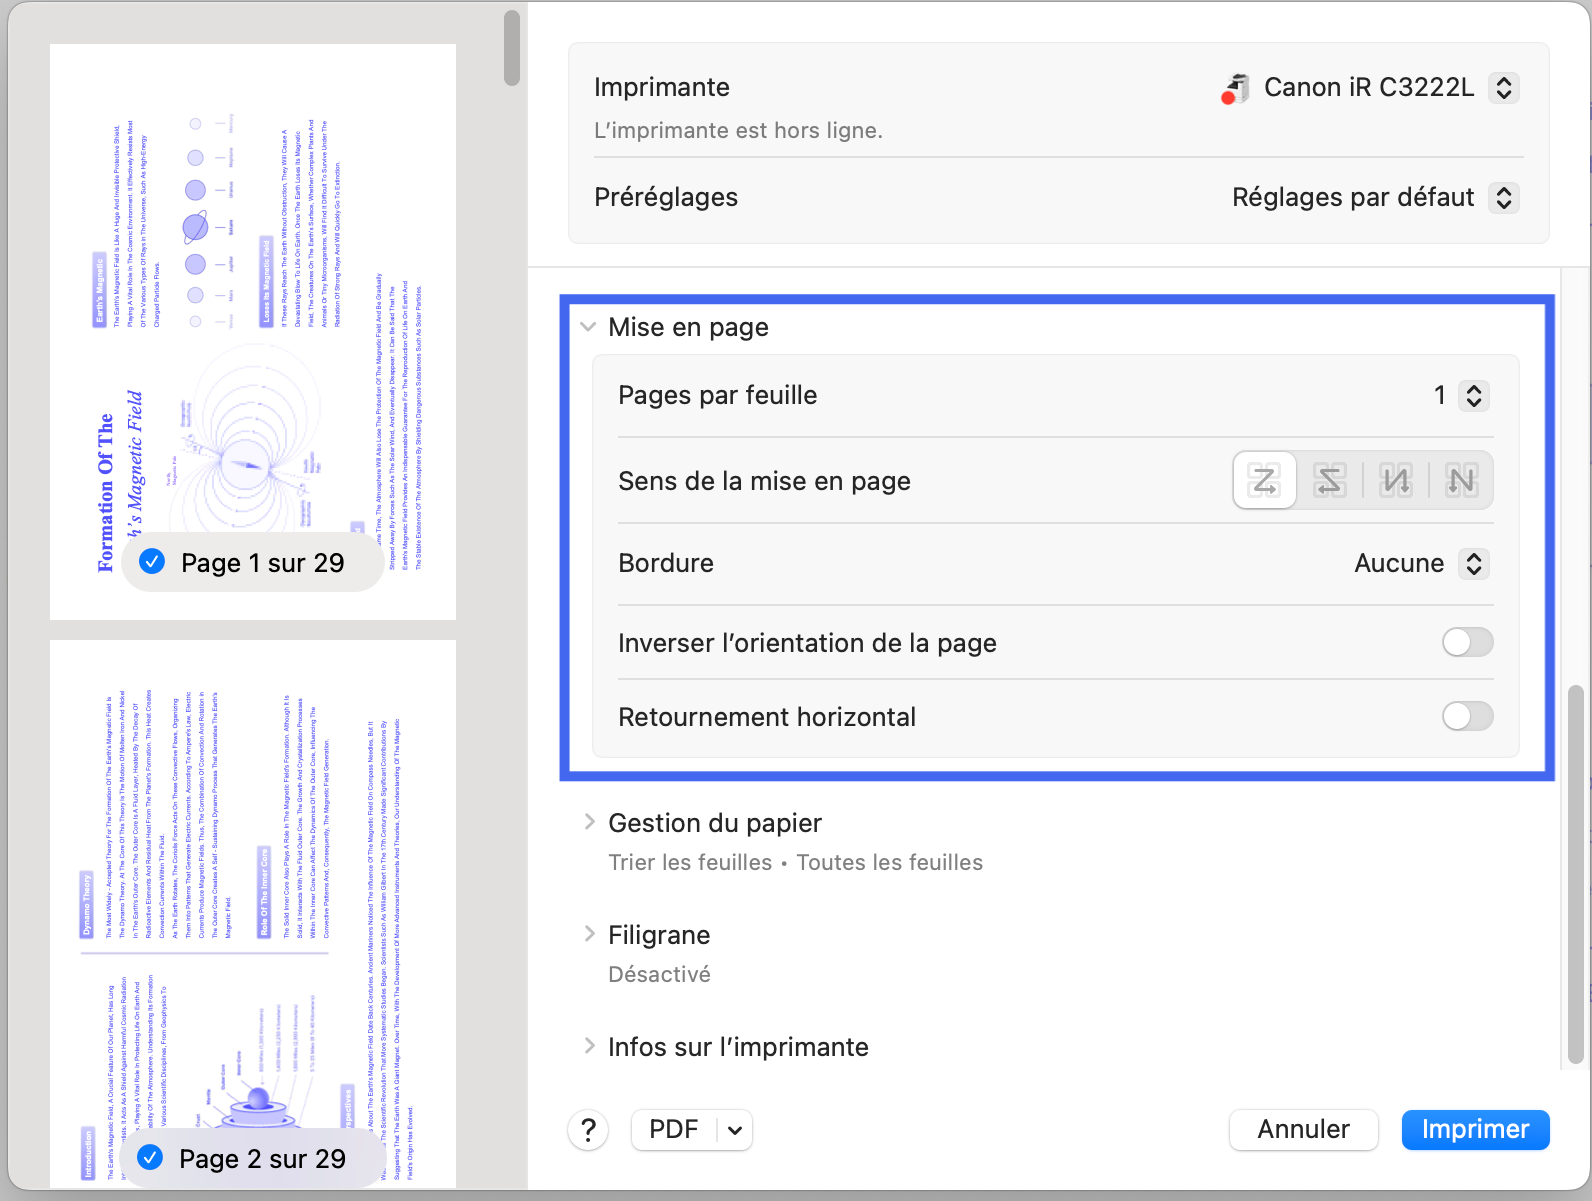The height and width of the screenshot is (1201, 1592).
Task: Open the PDF menu arrow
Action: [735, 1130]
